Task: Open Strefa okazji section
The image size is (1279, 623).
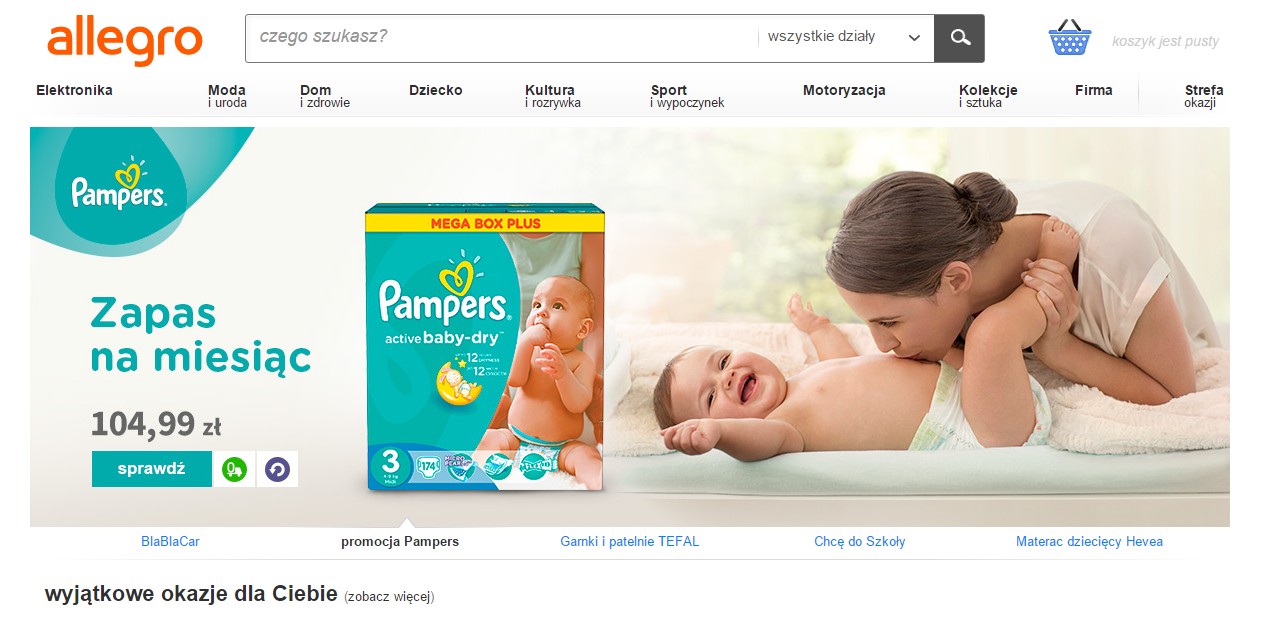Action: click(1204, 96)
